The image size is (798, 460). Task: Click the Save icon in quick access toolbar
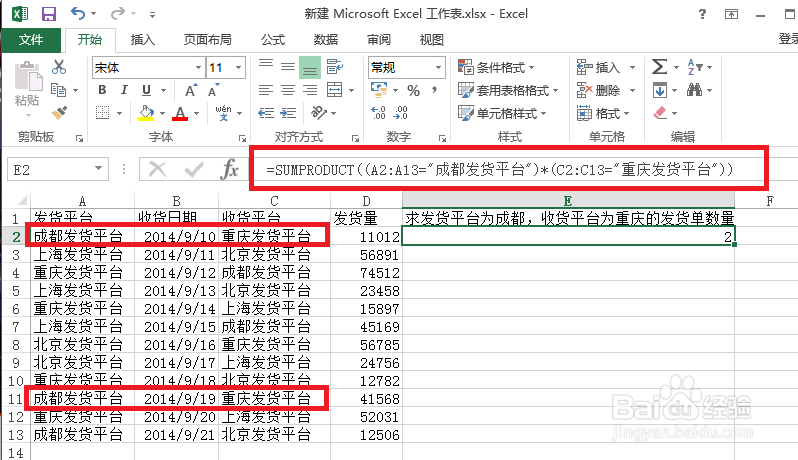49,14
